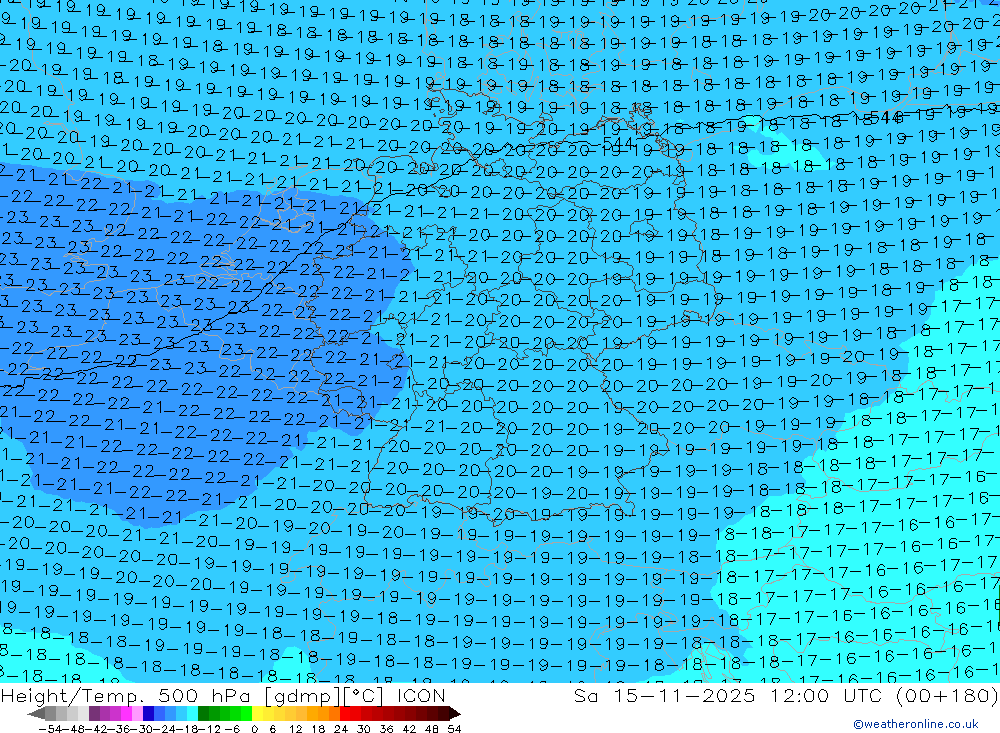The width and height of the screenshot is (1000, 733).
Task: Pick the cyan swatch above the -18 label
Action: point(192,713)
